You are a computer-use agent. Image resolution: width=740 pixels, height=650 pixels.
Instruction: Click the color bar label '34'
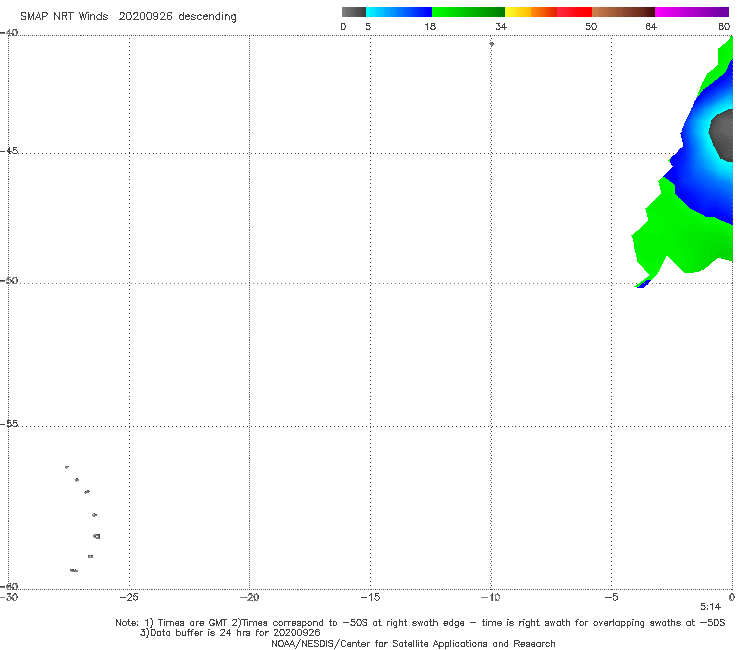[x=501, y=27]
